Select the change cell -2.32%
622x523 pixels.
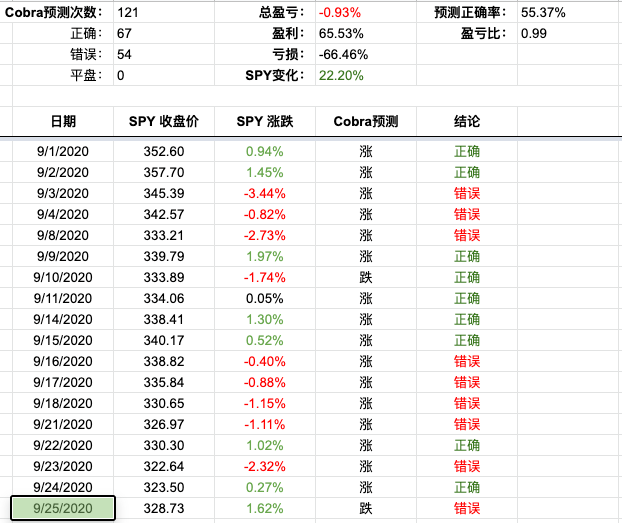pyautogui.click(x=265, y=467)
